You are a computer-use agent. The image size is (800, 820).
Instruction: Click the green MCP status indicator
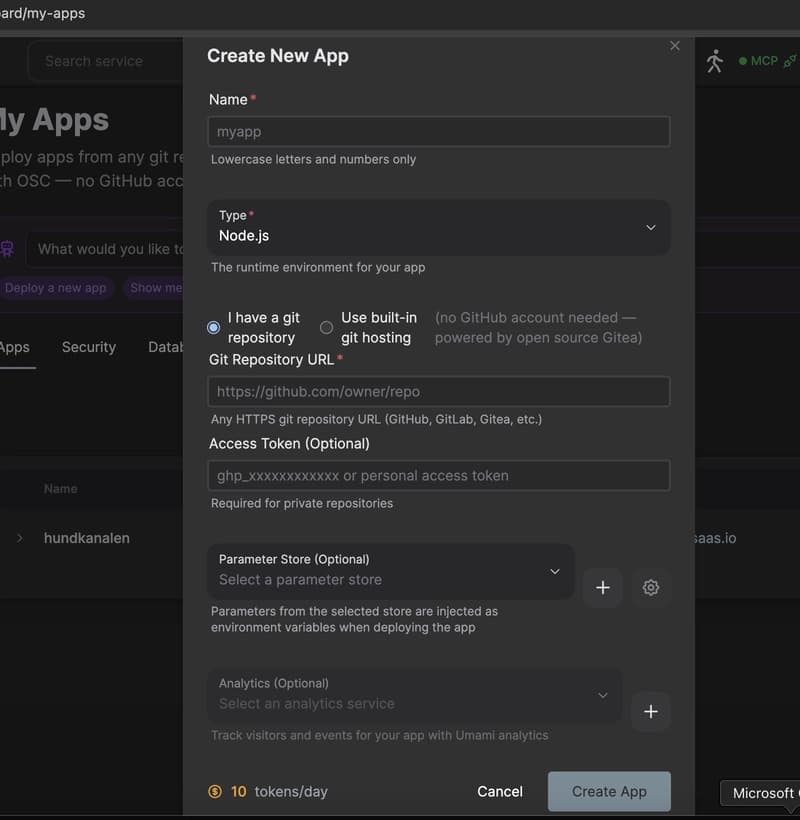(x=741, y=60)
